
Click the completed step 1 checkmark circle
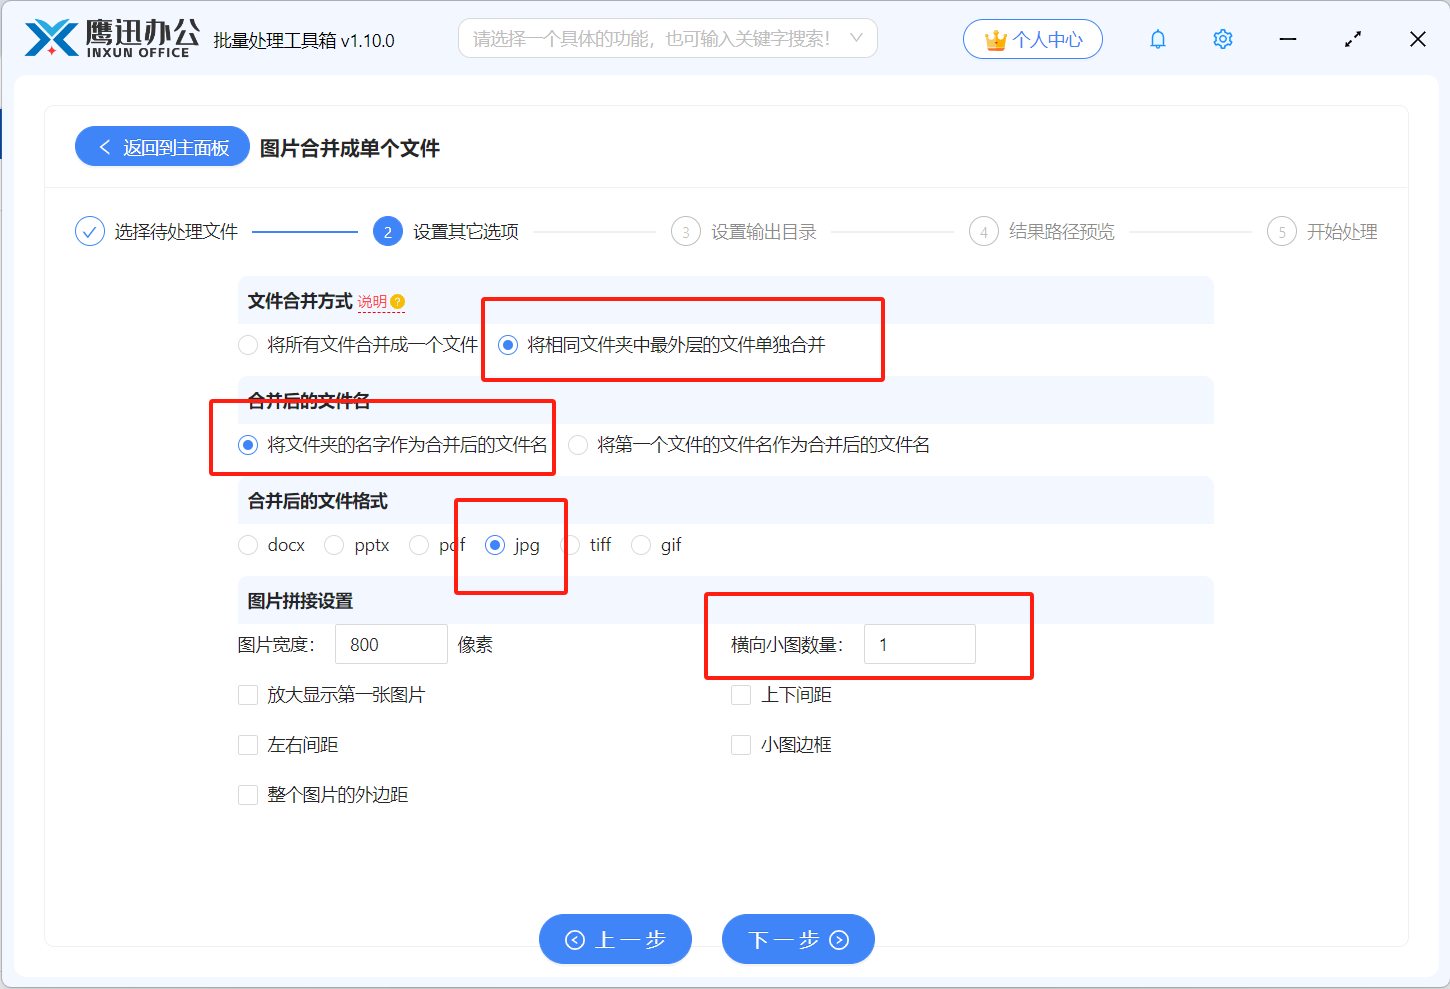[x=90, y=232]
